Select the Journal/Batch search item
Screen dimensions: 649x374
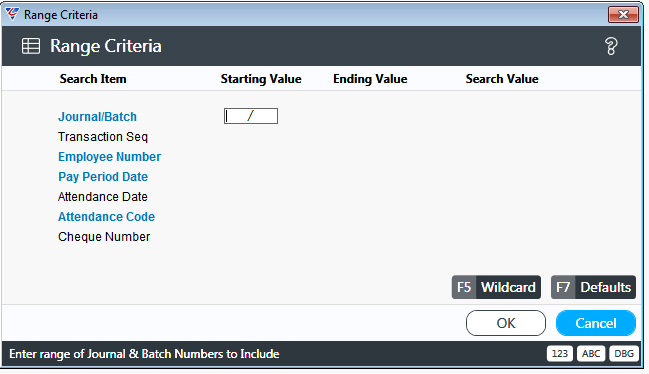point(97,117)
